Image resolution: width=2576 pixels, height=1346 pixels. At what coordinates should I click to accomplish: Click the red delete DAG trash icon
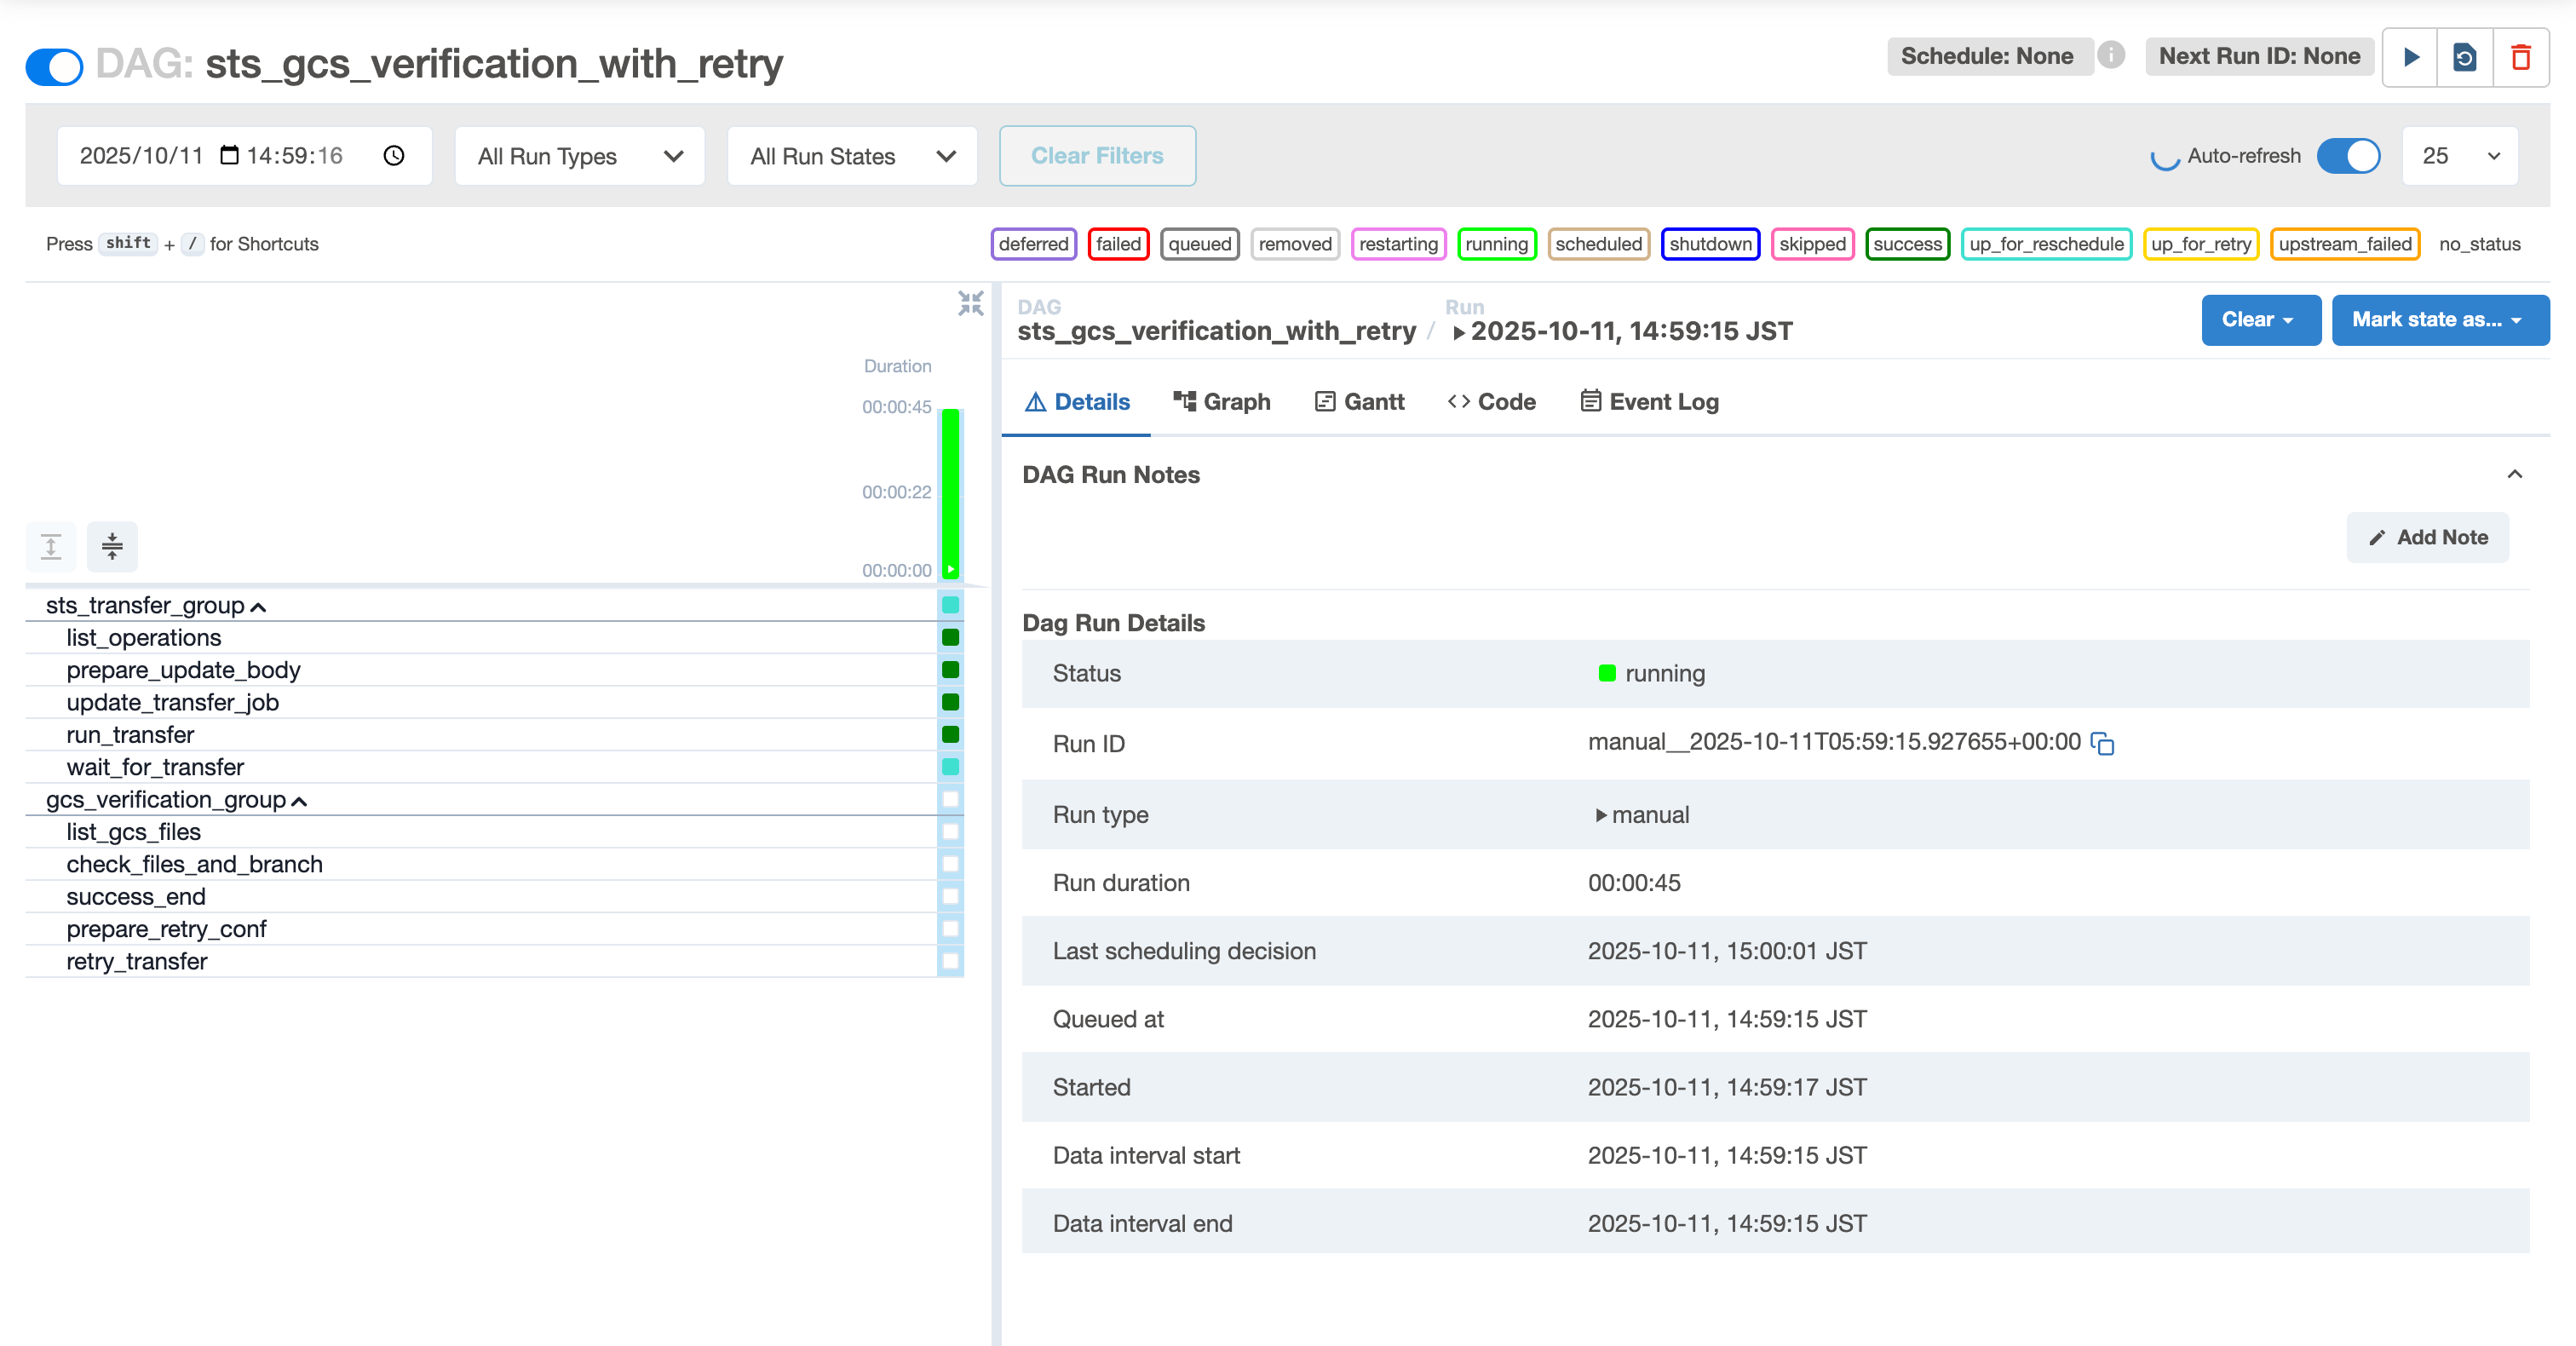click(2520, 57)
